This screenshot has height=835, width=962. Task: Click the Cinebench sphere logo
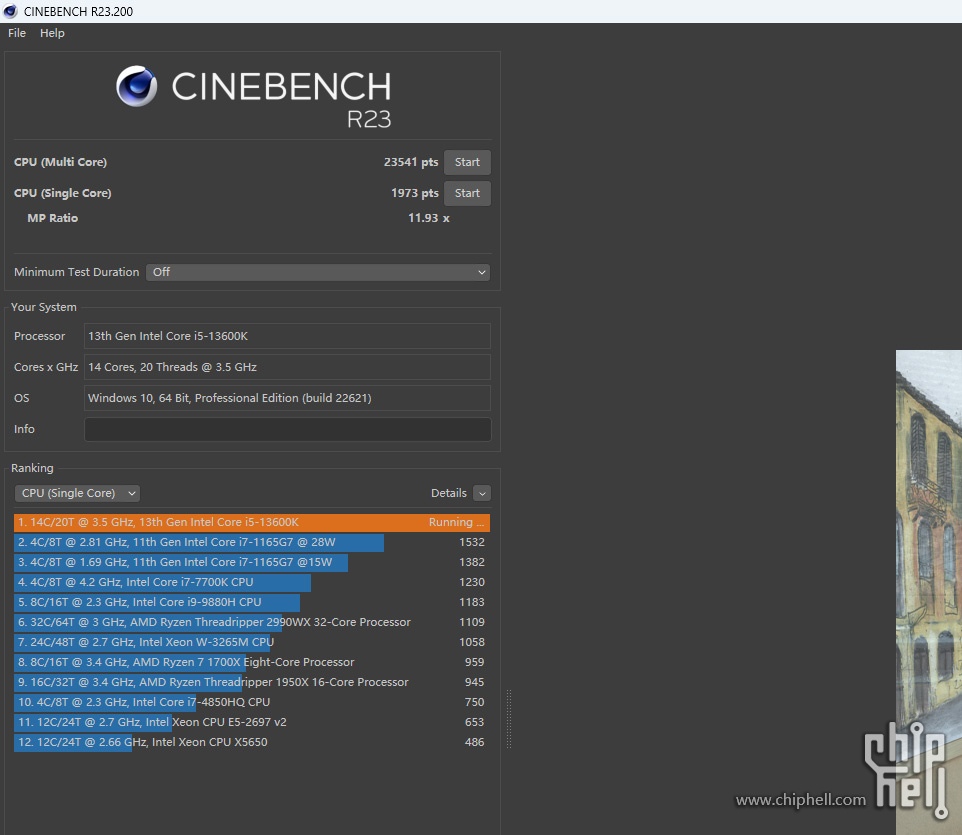pos(136,86)
